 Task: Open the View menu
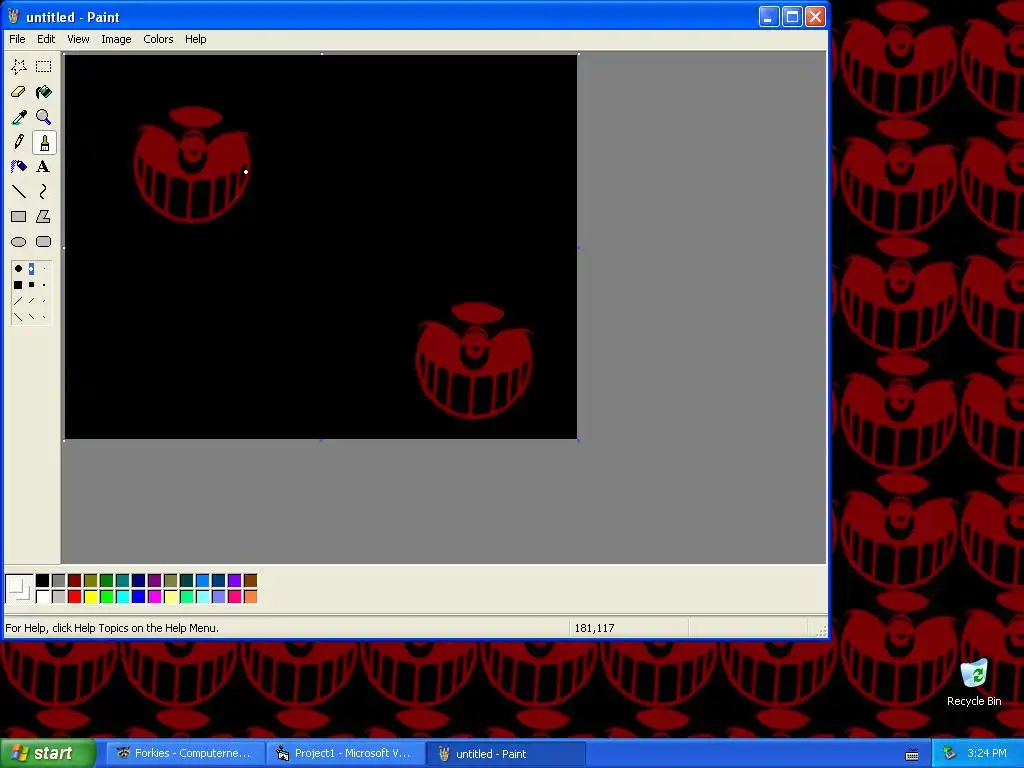click(x=78, y=39)
